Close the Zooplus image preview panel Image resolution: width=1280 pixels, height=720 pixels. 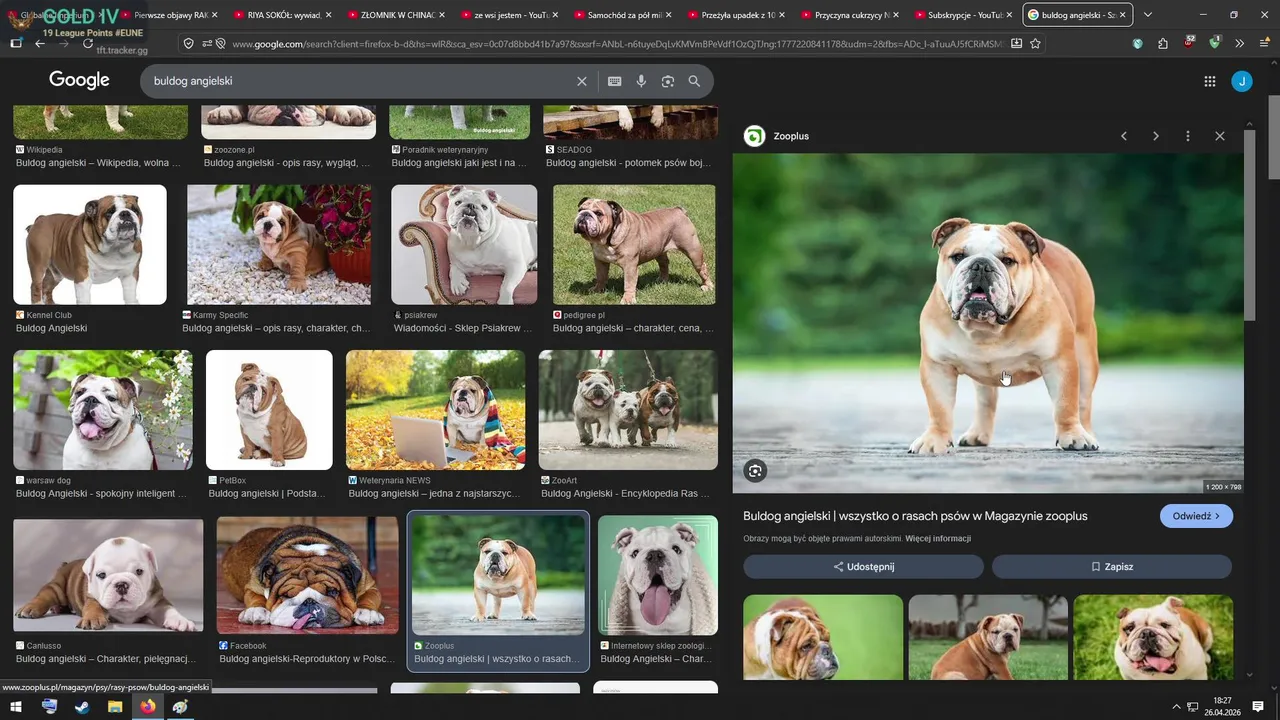click(1220, 136)
